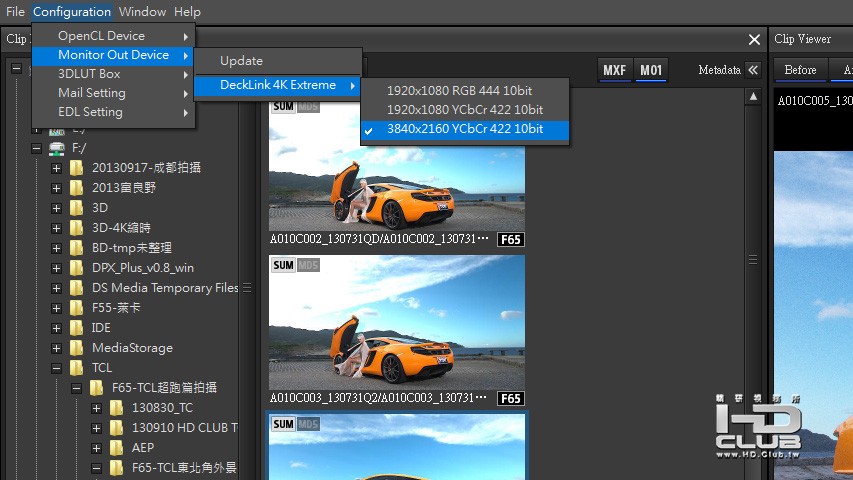This screenshot has width=853, height=480.
Task: Open the EDL Setting submenu
Action: (113, 112)
